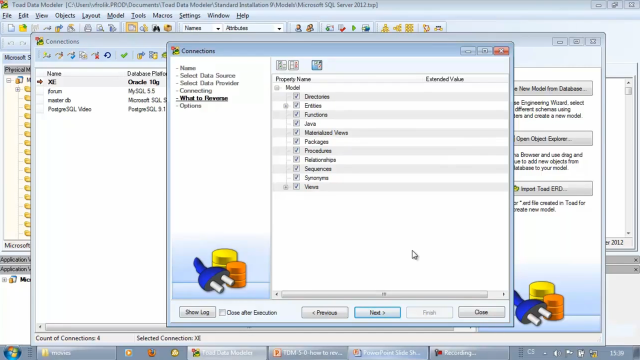Click the Print preview magnifier icon

pyautogui.click(x=100, y=28)
